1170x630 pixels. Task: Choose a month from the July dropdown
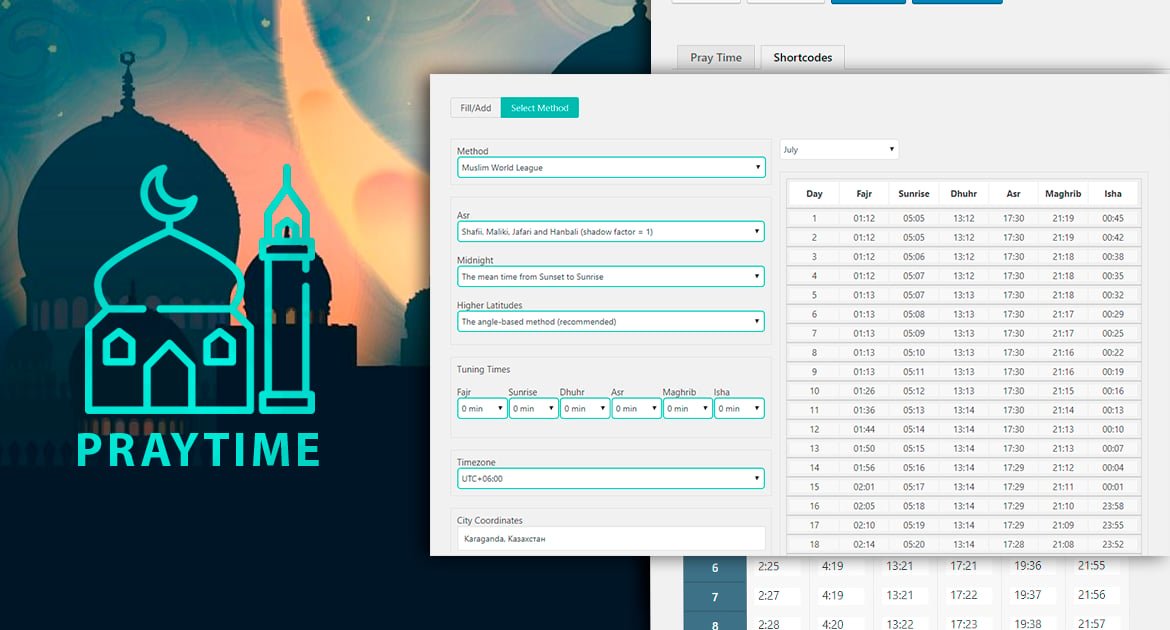[x=839, y=150]
